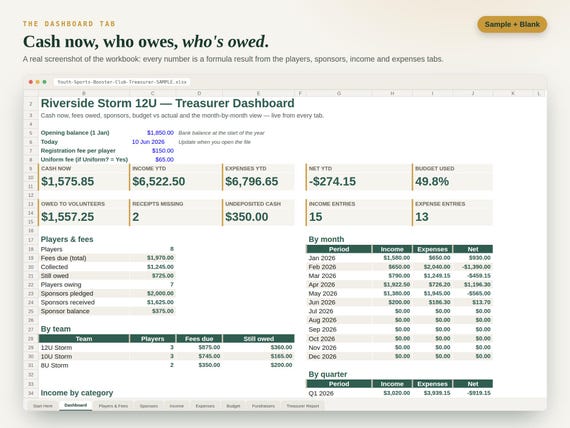Image resolution: width=570 pixels, height=428 pixels.
Task: Click the By month Expenses column header
Action: pos(433,249)
